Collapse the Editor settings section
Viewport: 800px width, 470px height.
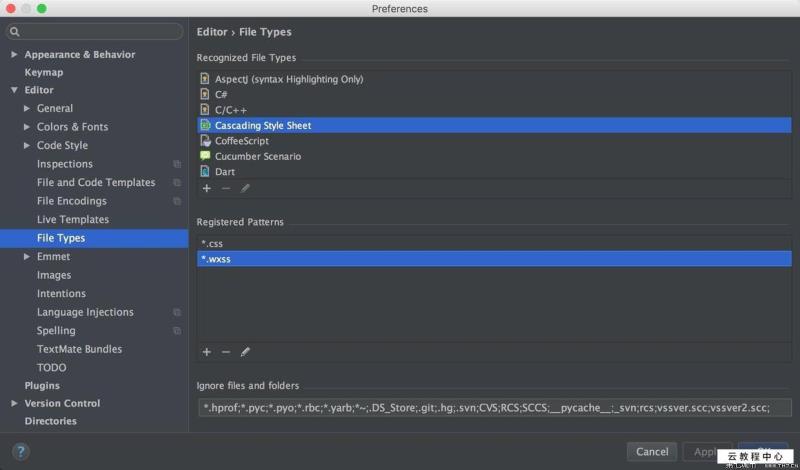coord(14,91)
